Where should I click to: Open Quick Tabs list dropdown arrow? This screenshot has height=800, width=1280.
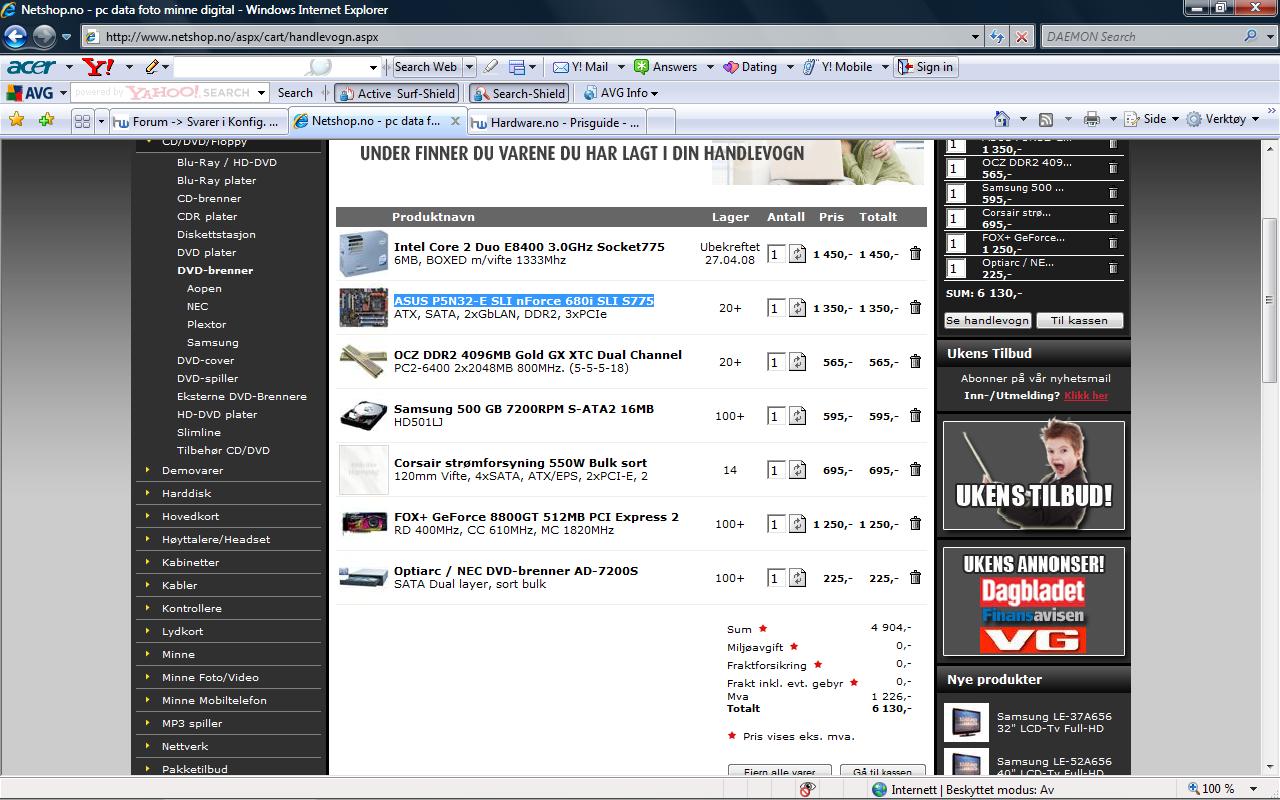click(101, 120)
